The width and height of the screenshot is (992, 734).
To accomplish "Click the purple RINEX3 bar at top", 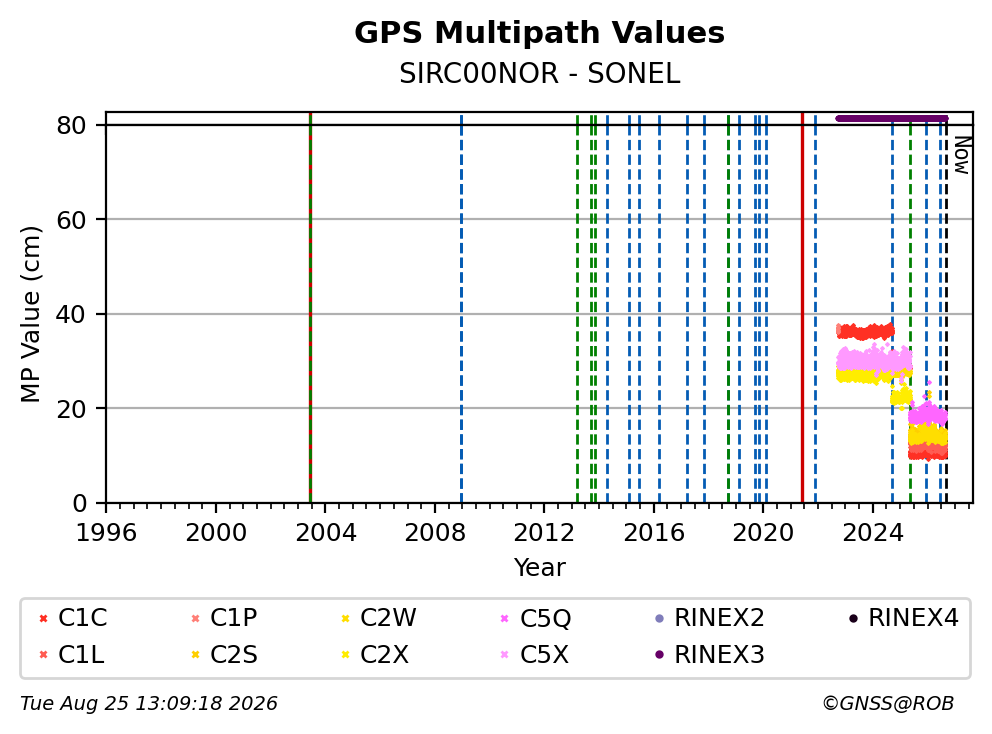I will 892,118.
